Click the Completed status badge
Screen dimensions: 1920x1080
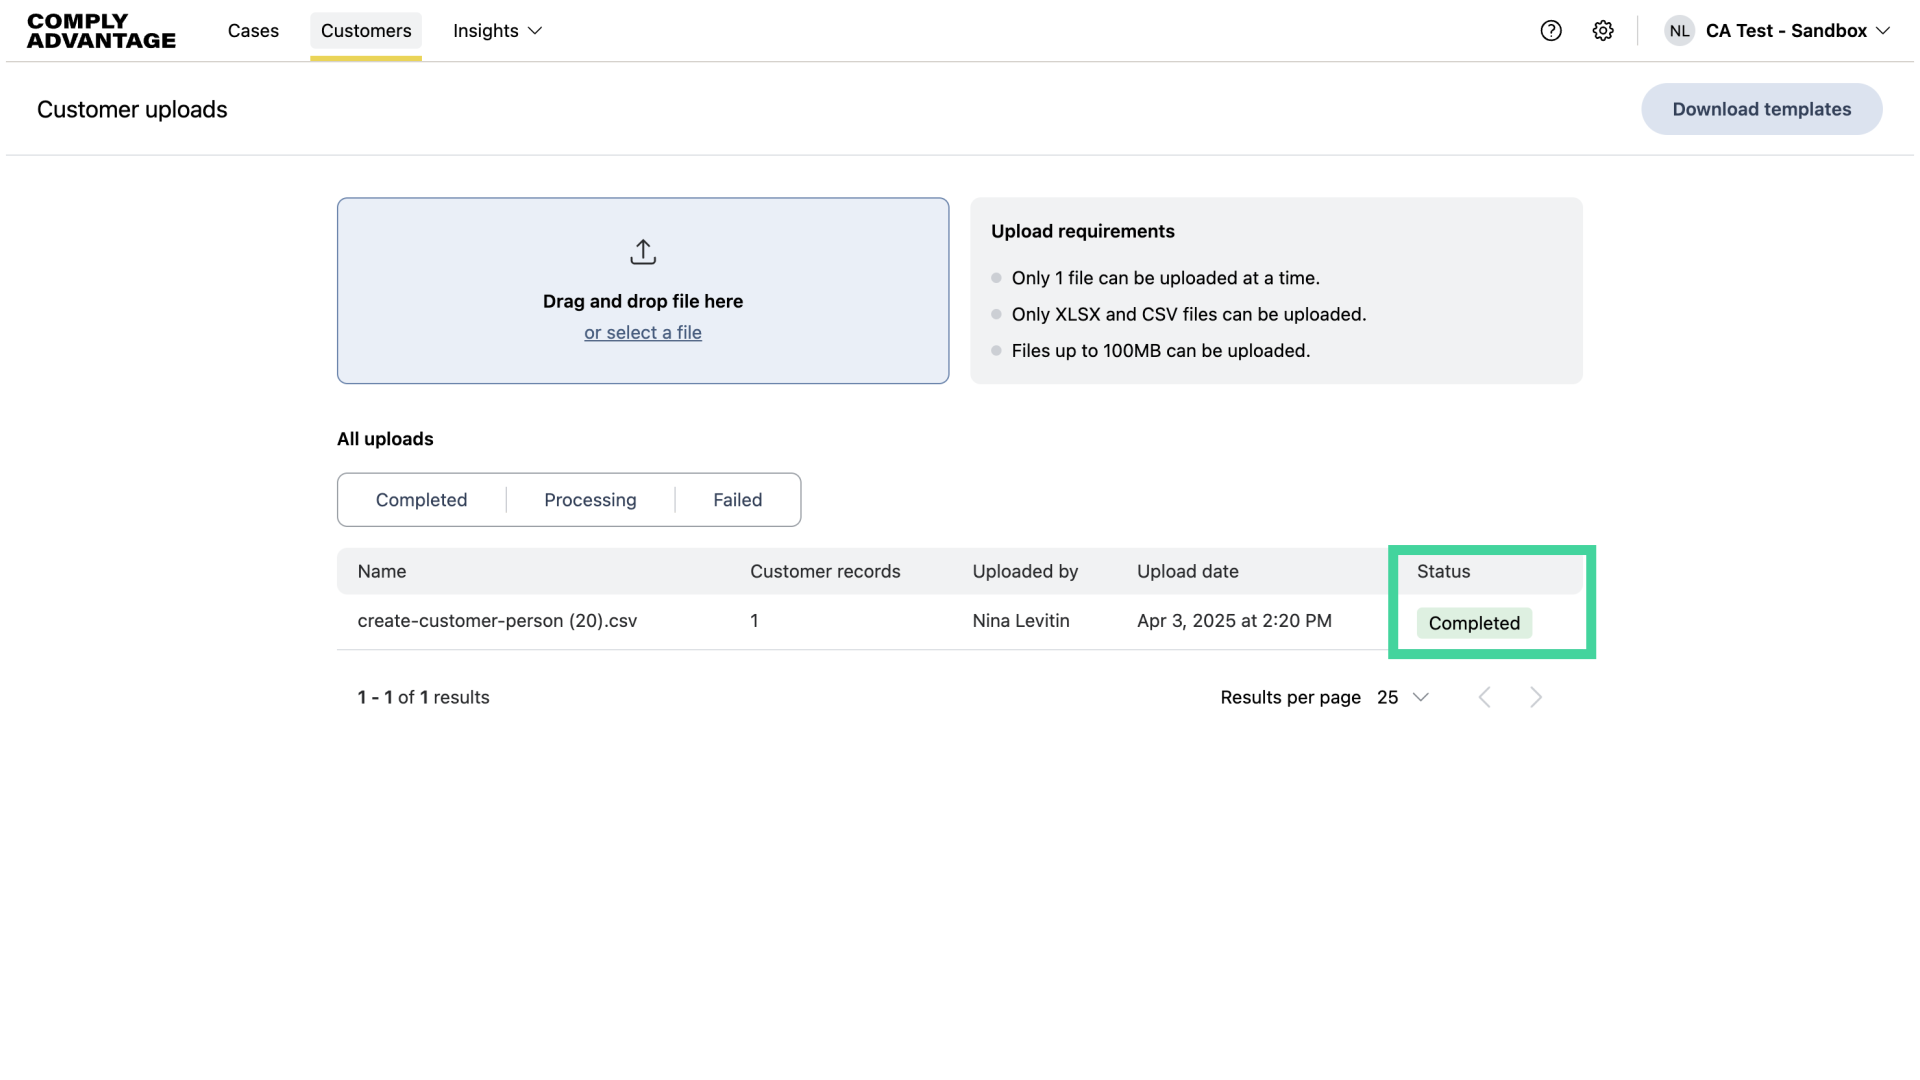(x=1474, y=623)
